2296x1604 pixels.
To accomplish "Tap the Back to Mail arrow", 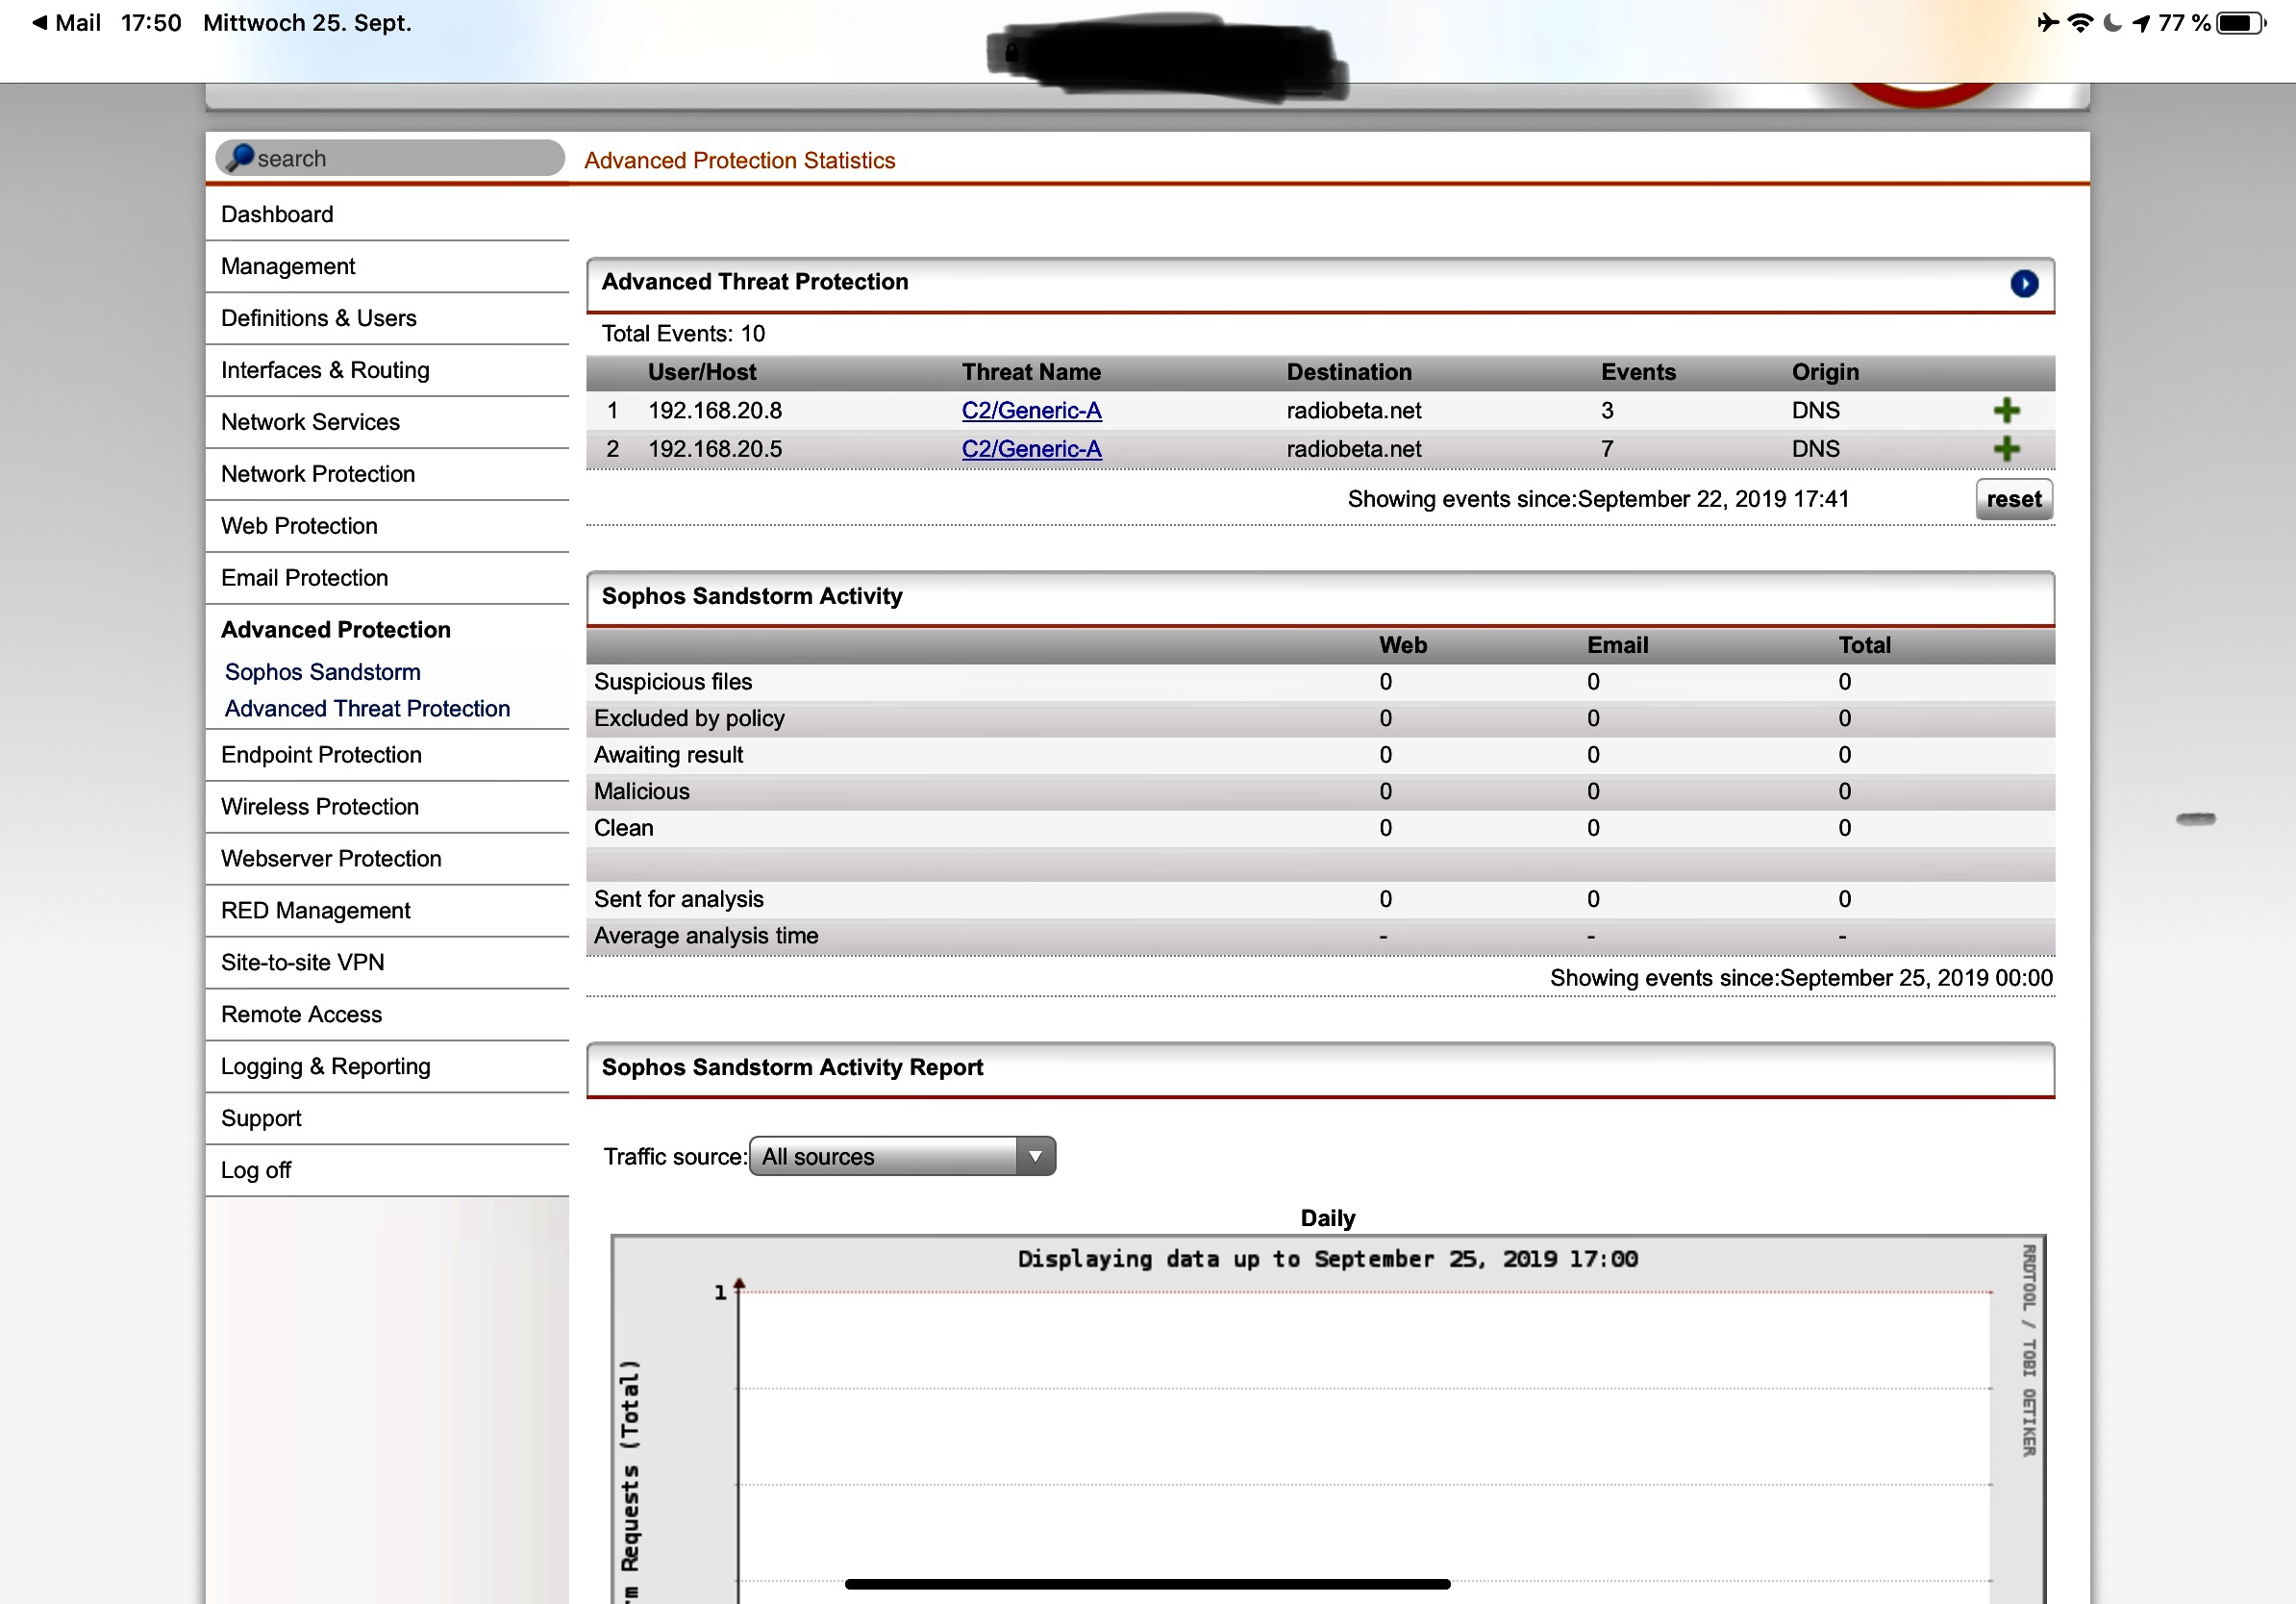I will tap(40, 22).
